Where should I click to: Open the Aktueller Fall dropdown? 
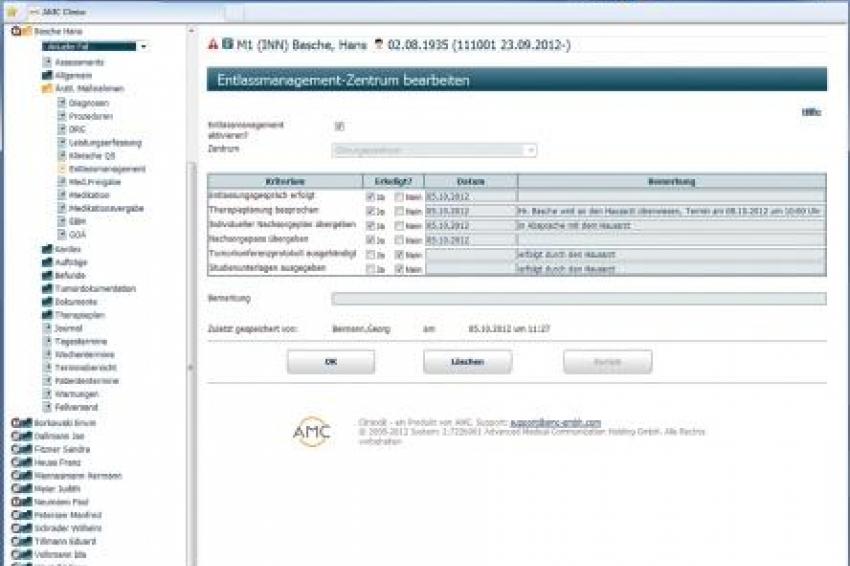pyautogui.click(x=95, y=46)
